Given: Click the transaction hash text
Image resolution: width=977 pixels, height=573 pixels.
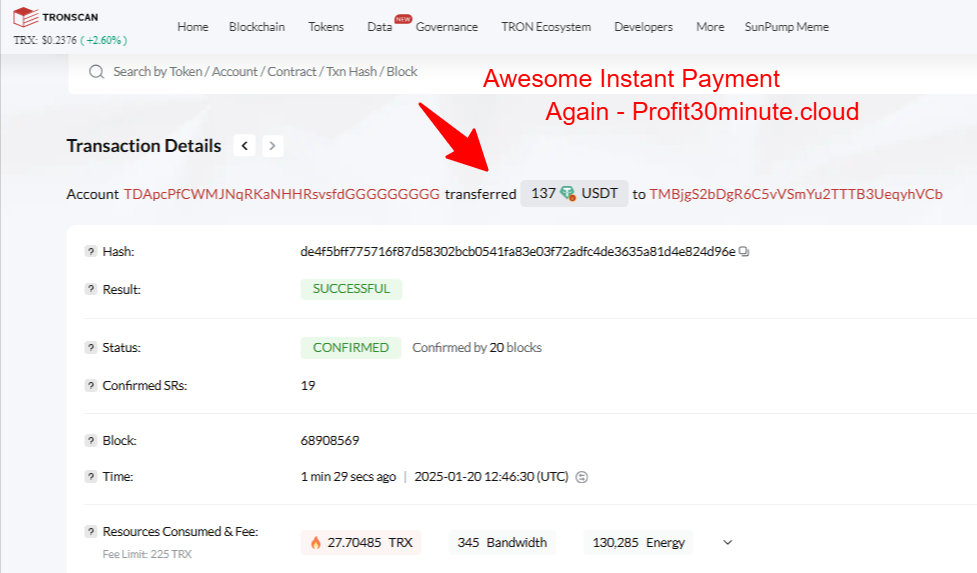Looking at the screenshot, I should tap(518, 252).
